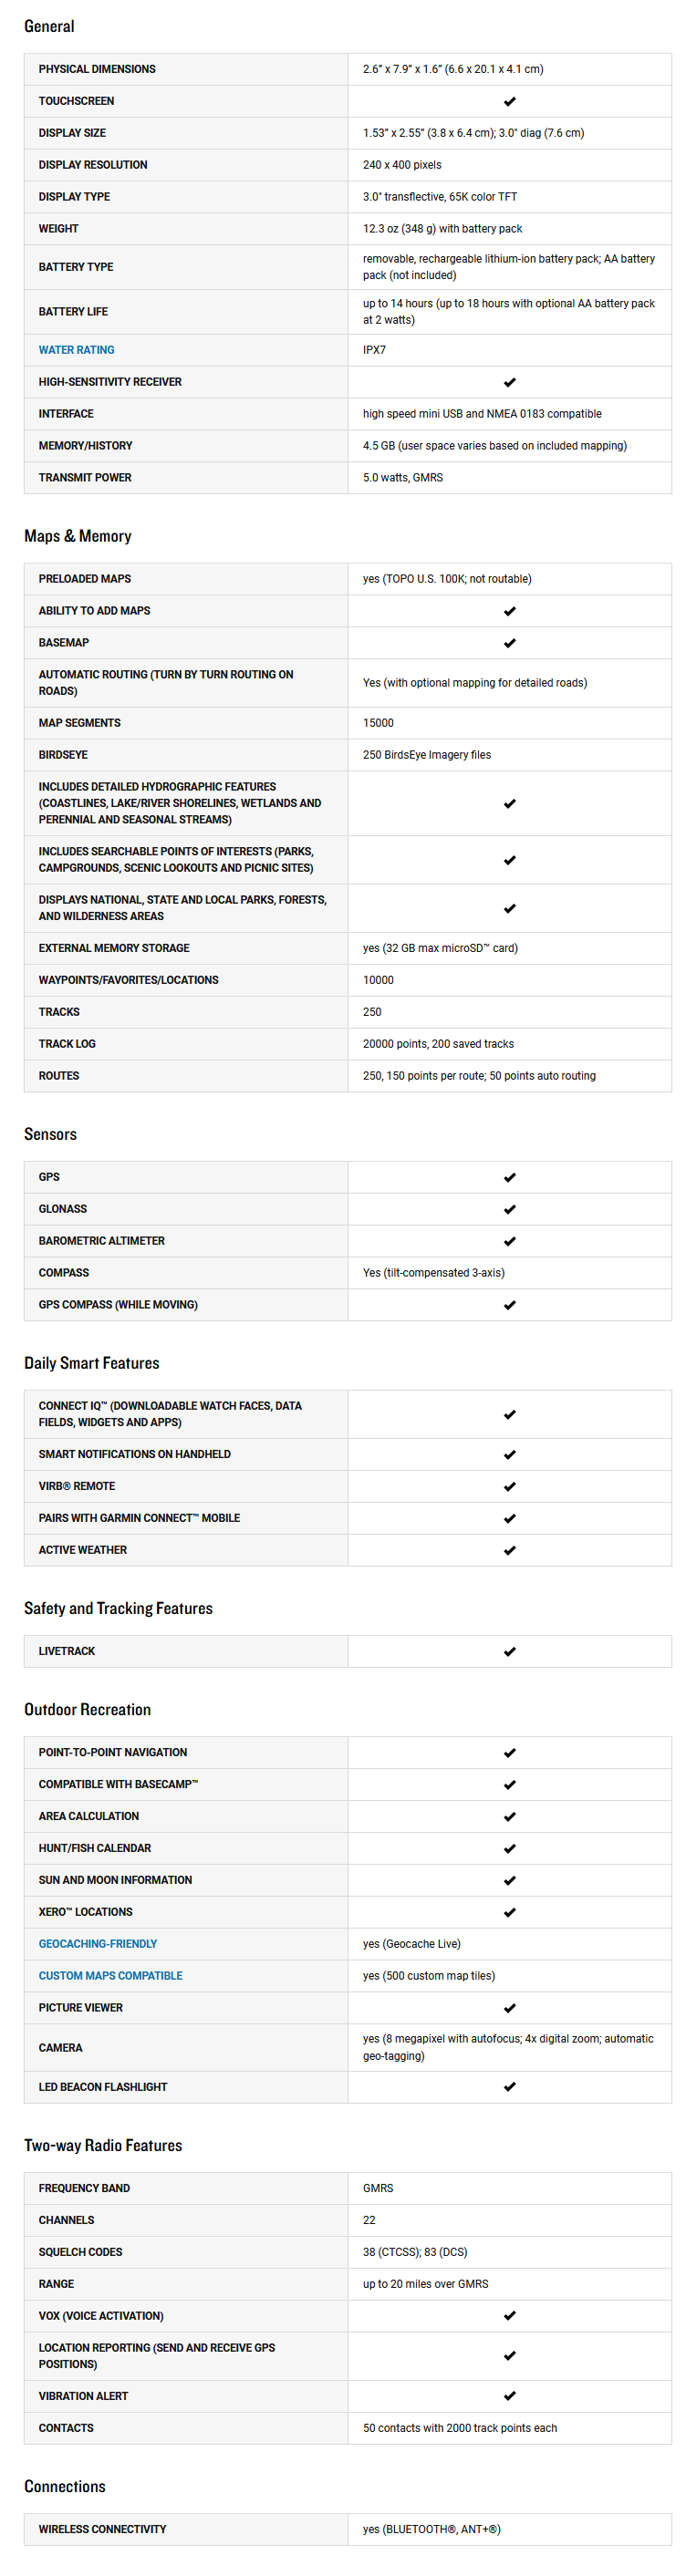The image size is (686, 2576).
Task: Click the Vibration Alert checkmark icon
Action: [x=509, y=2396]
